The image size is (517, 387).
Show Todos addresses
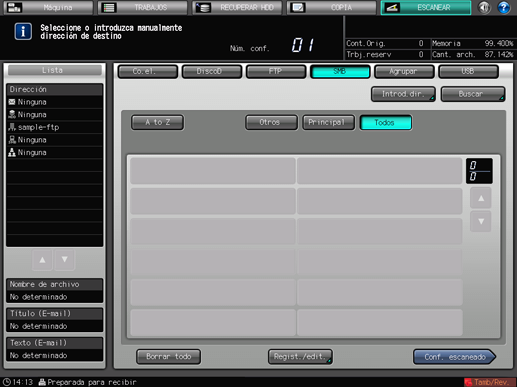(386, 122)
